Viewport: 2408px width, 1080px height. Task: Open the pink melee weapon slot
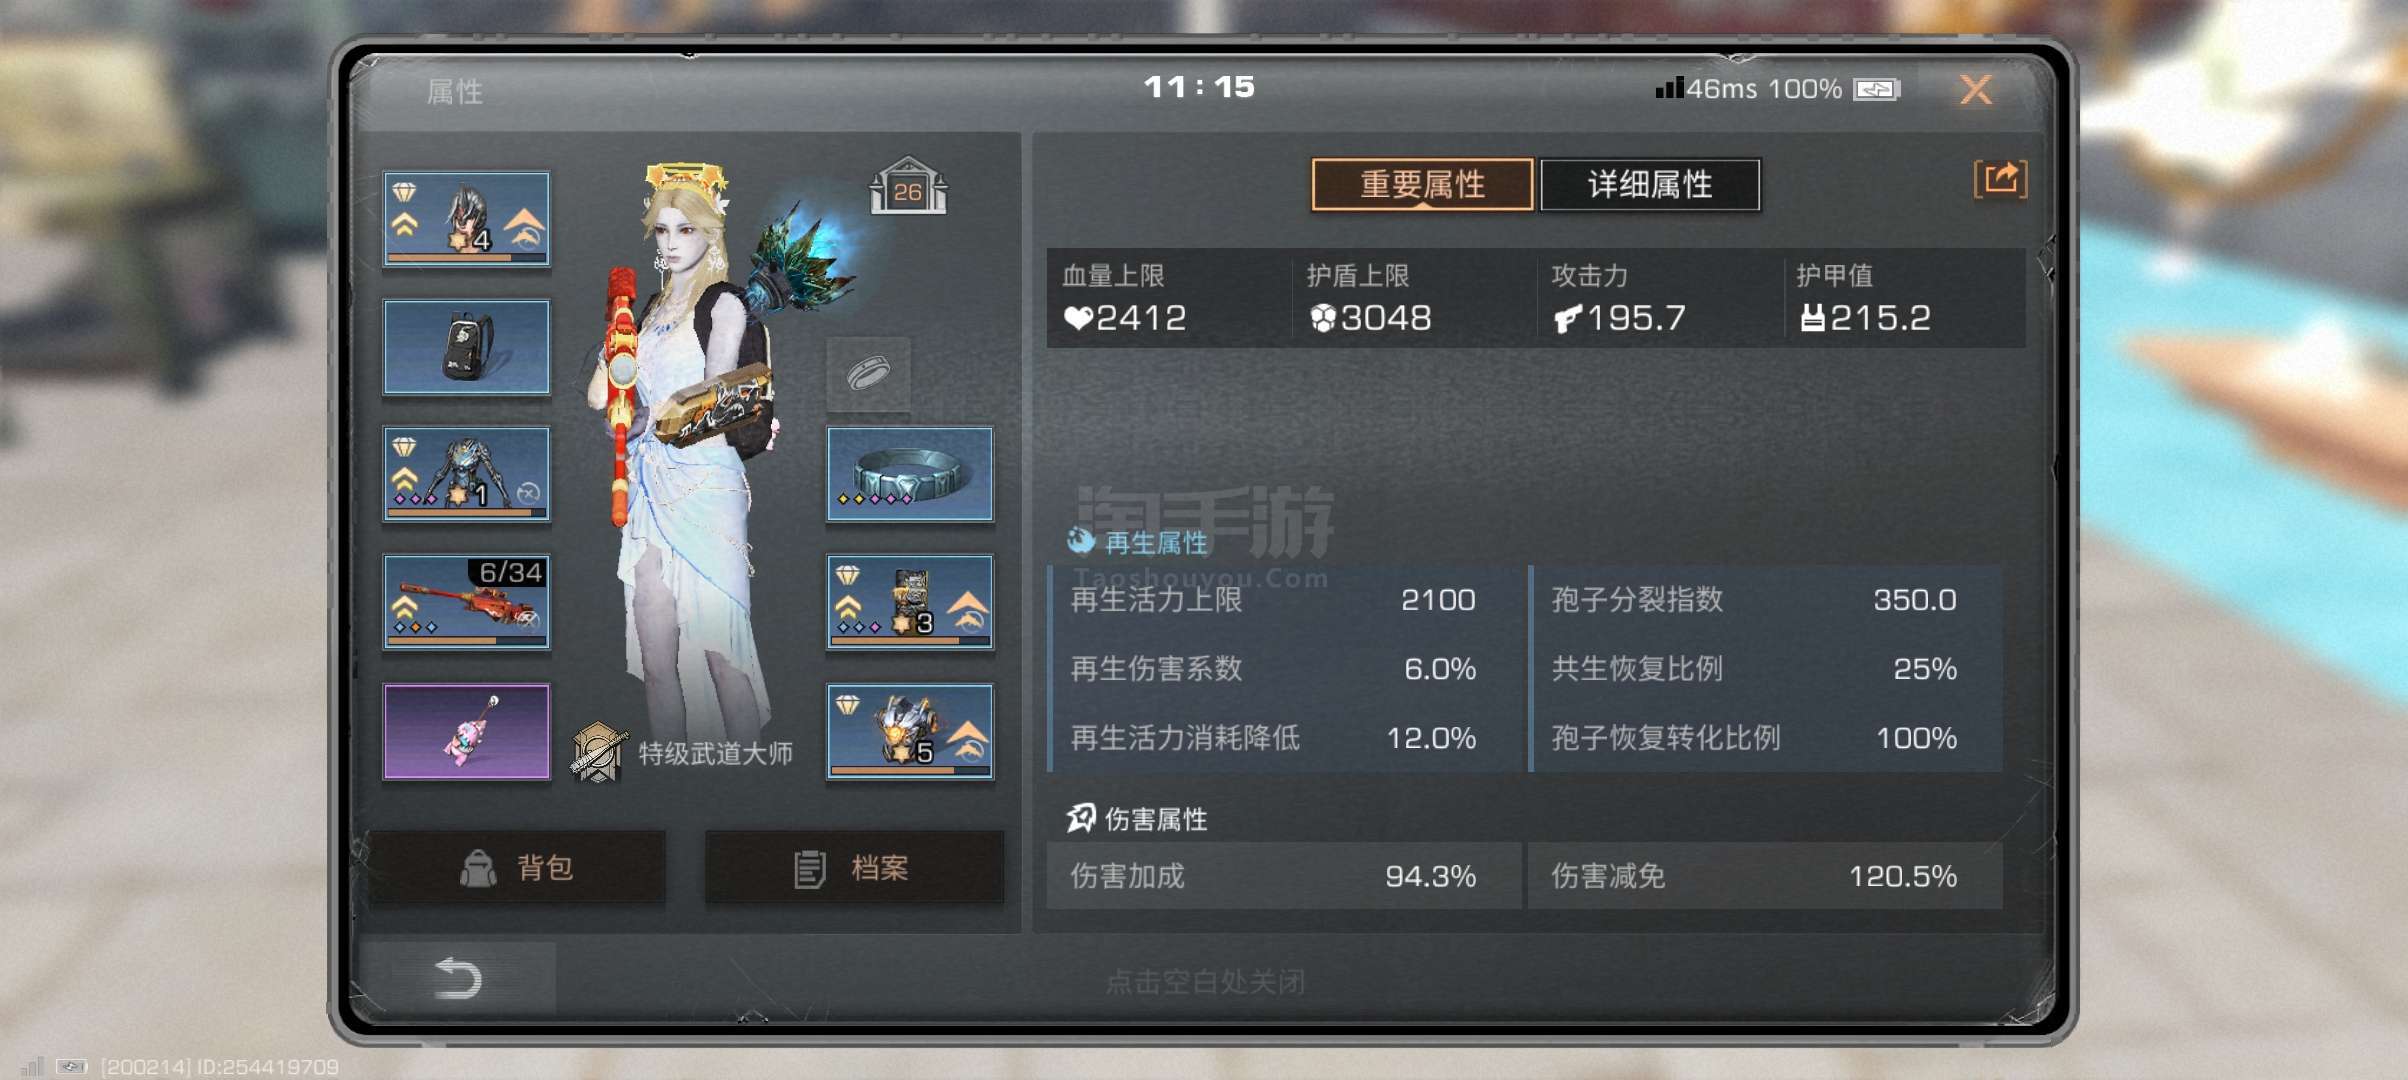coord(466,731)
